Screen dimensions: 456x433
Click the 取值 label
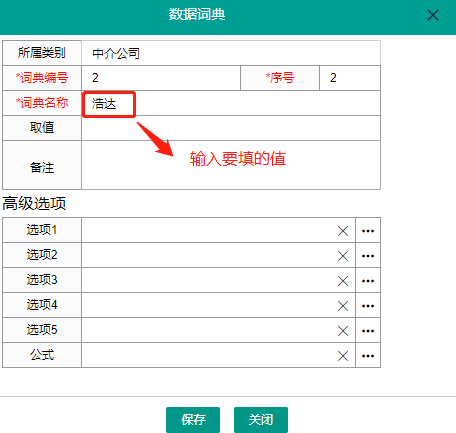click(42, 128)
